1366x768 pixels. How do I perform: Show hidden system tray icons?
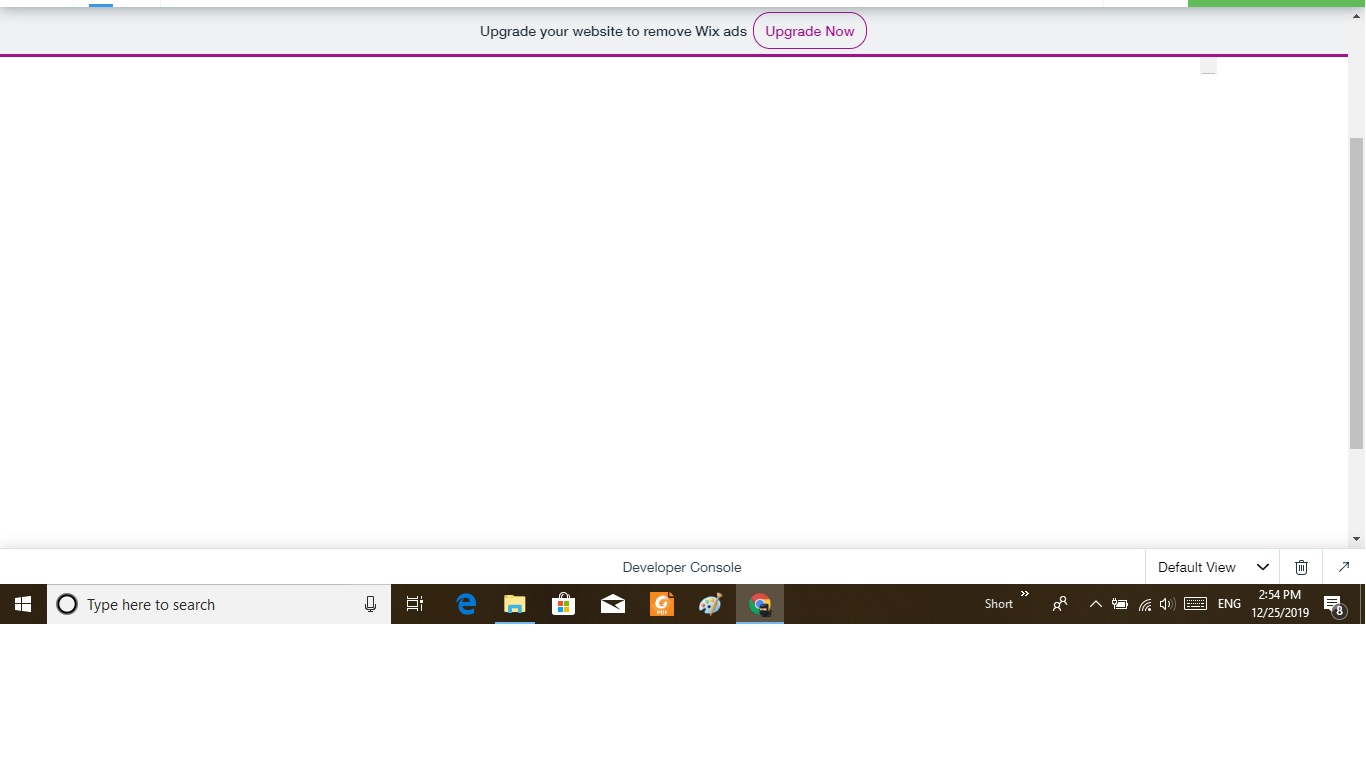tap(1095, 604)
